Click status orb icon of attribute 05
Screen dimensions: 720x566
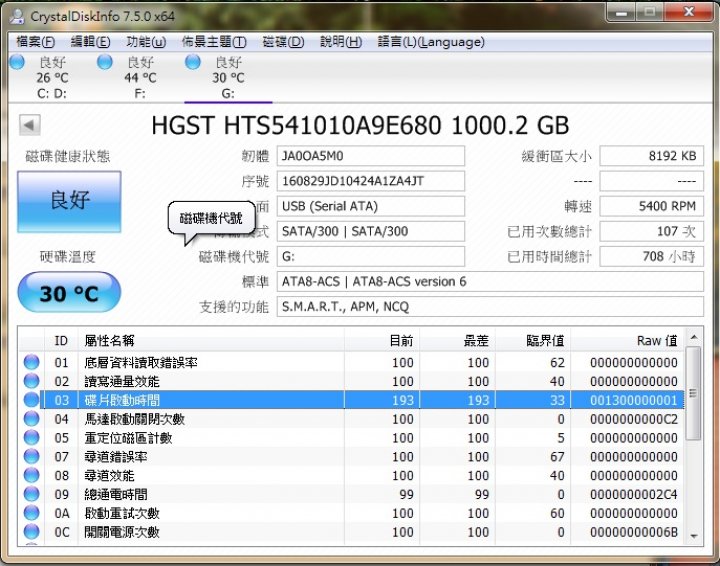point(31,437)
